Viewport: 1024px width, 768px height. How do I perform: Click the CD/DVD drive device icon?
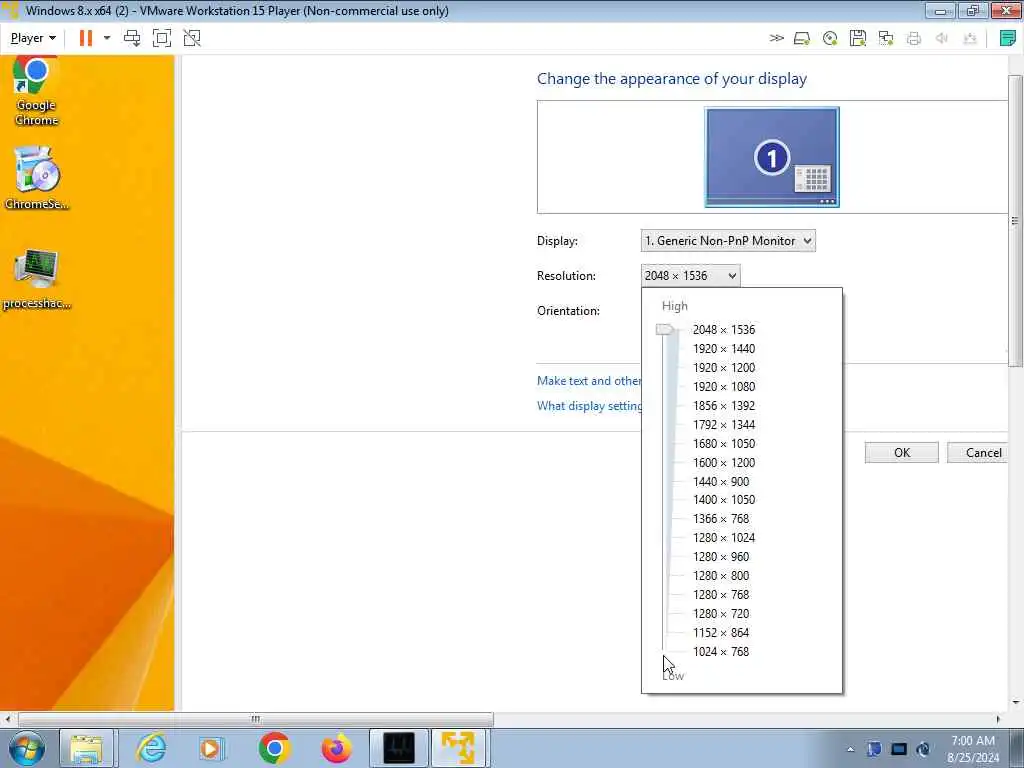(x=830, y=39)
